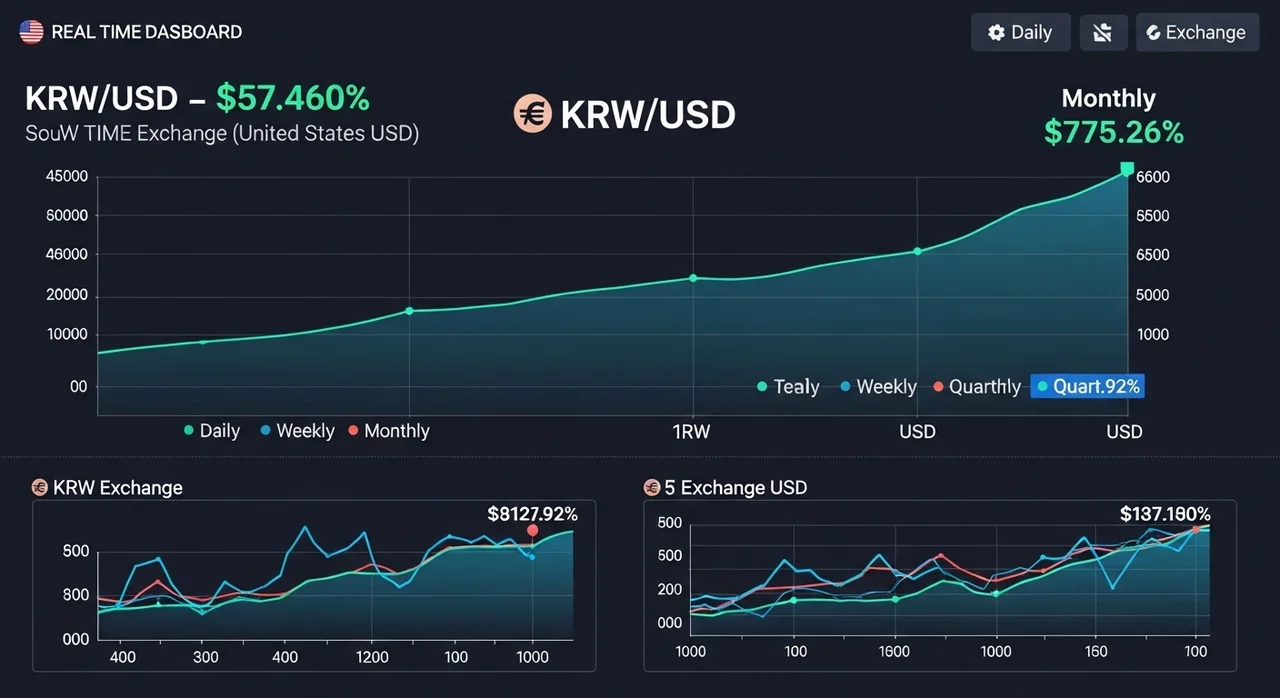Click the Monthly $775.26% value
This screenshot has width=1280, height=698.
coord(1113,132)
